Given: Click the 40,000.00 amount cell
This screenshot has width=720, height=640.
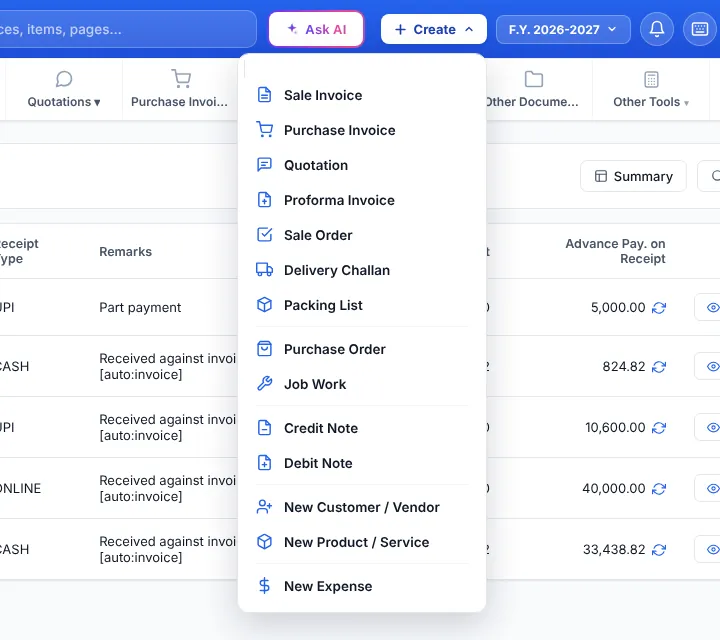Looking at the screenshot, I should [x=613, y=488].
